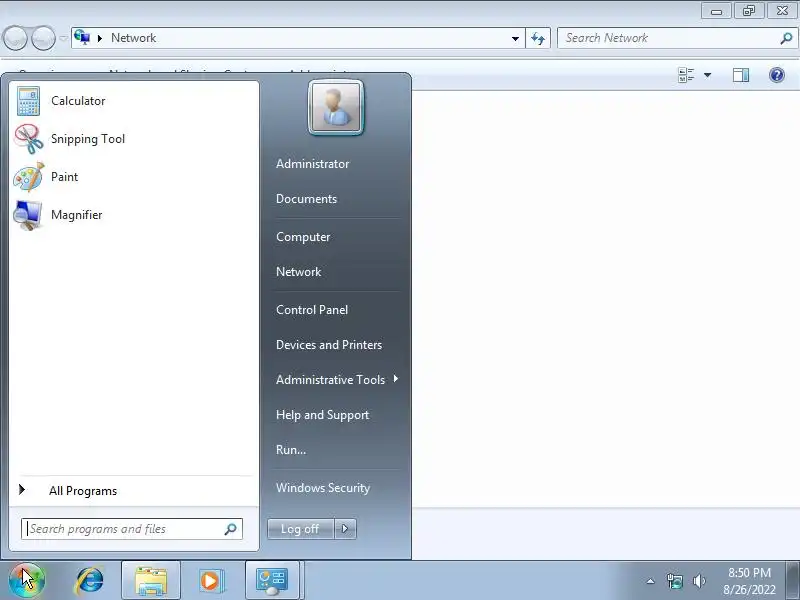Expand the Administrative Tools submenu
The width and height of the screenshot is (800, 600).
coord(337,380)
